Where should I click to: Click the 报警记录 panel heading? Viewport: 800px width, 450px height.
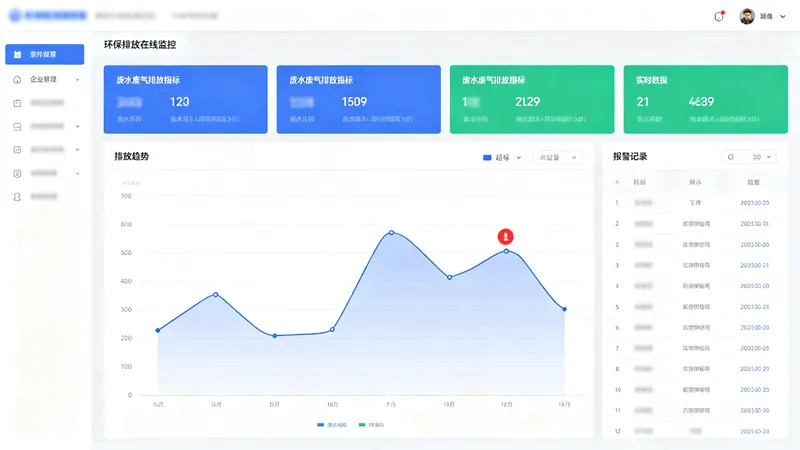point(630,157)
